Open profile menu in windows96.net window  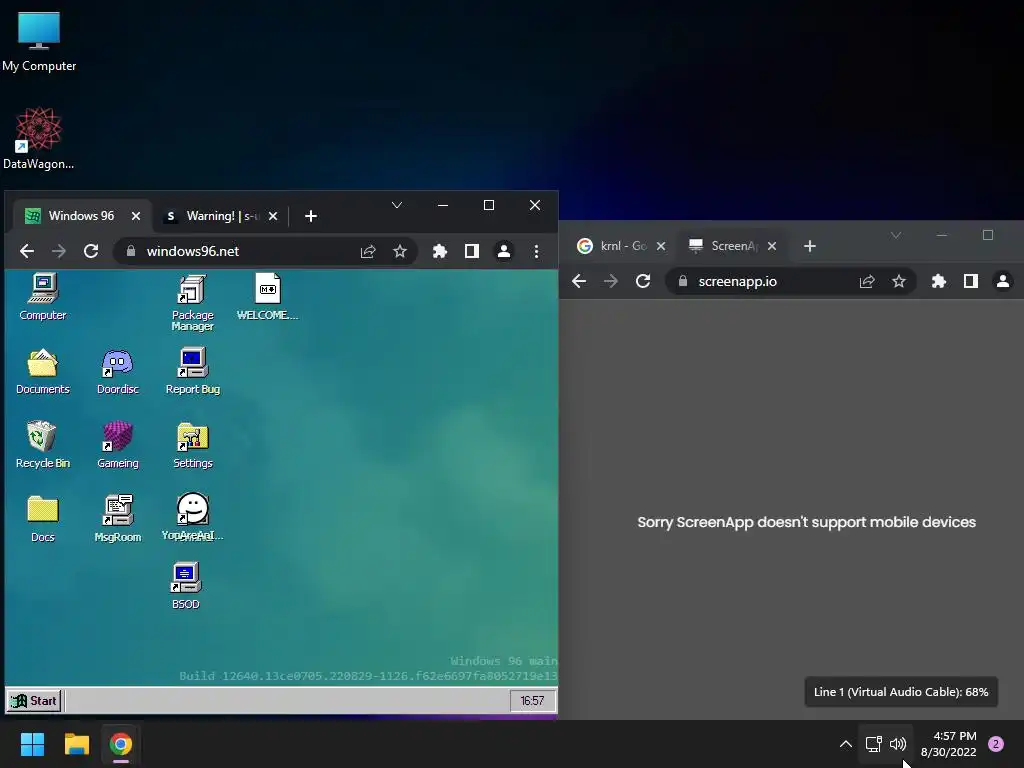504,251
